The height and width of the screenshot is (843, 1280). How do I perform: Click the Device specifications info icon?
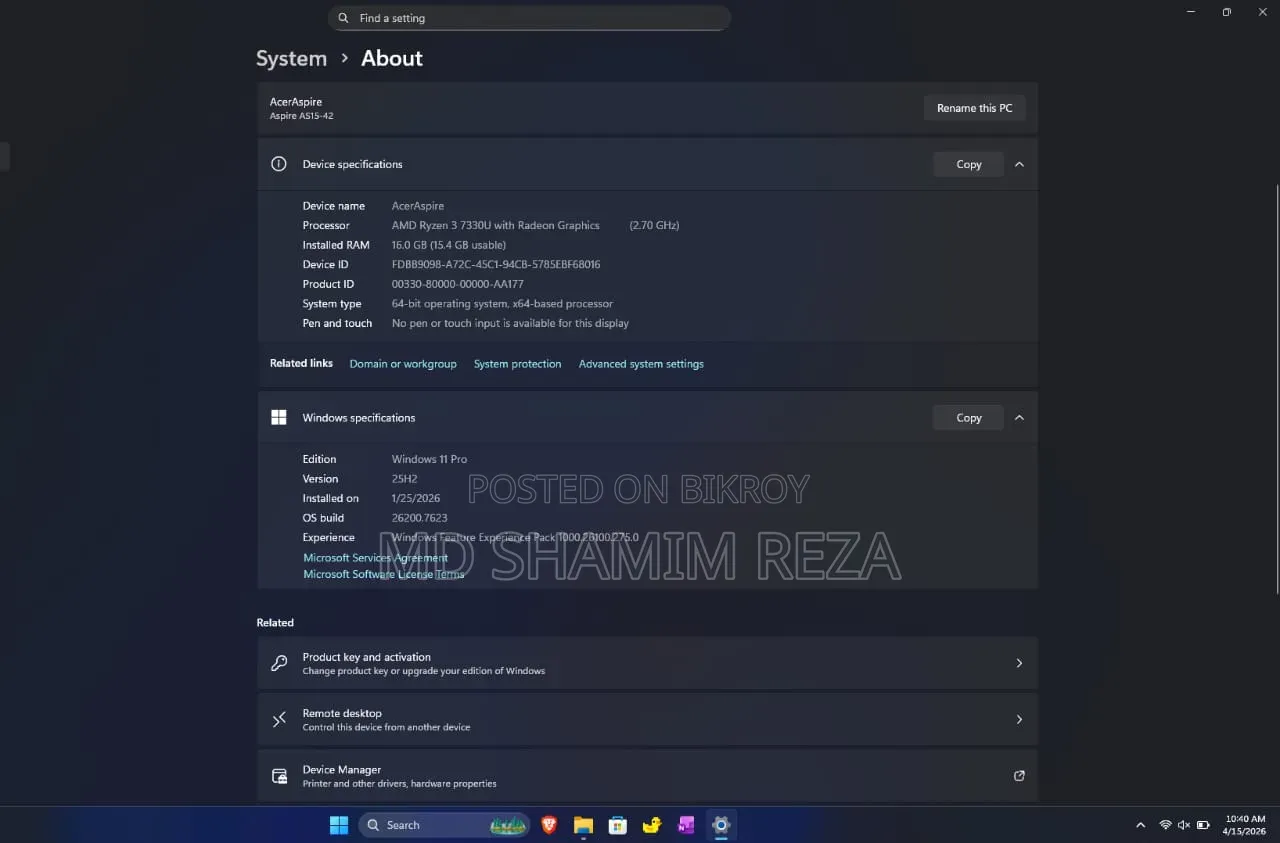pyautogui.click(x=279, y=164)
